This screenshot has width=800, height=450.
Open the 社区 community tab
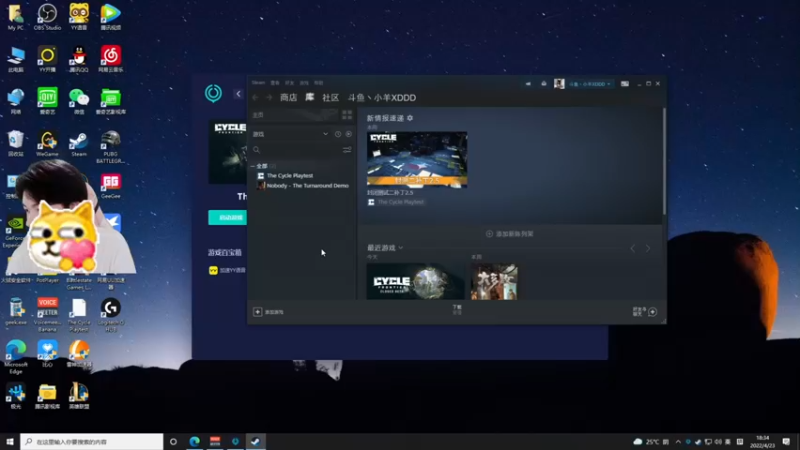tap(331, 97)
